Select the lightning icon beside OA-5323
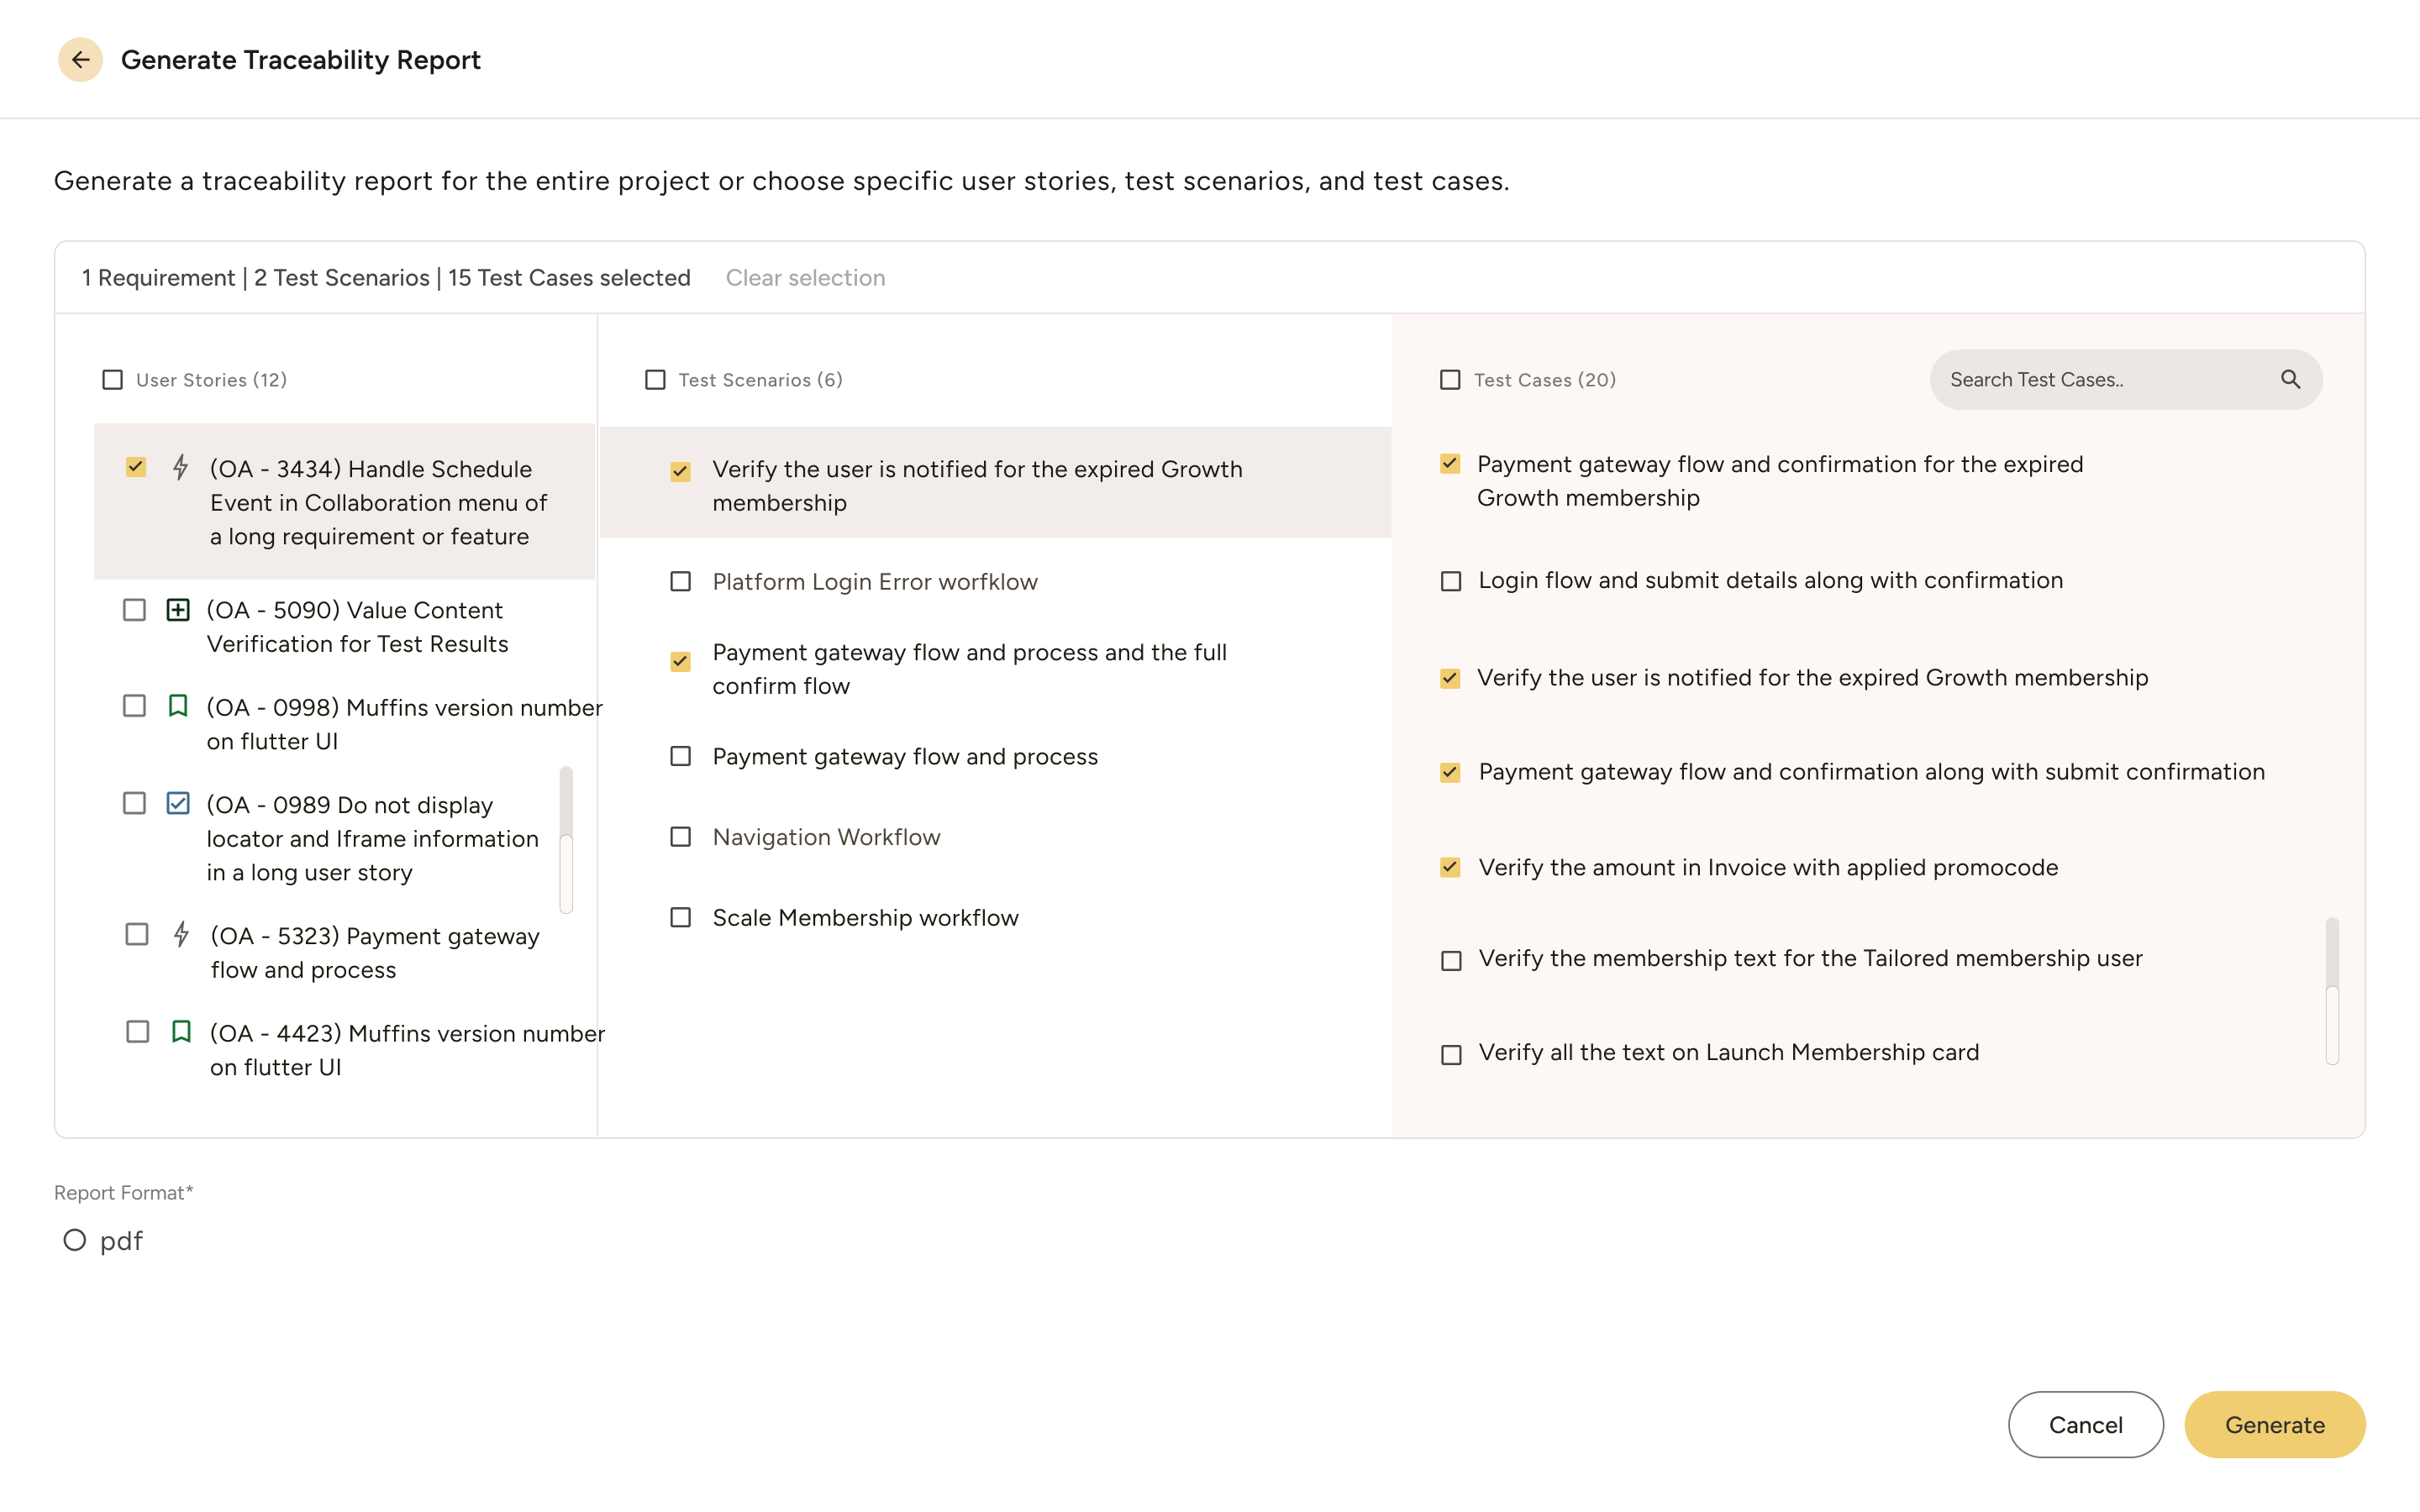This screenshot has width=2420, height=1512. pyautogui.click(x=181, y=936)
